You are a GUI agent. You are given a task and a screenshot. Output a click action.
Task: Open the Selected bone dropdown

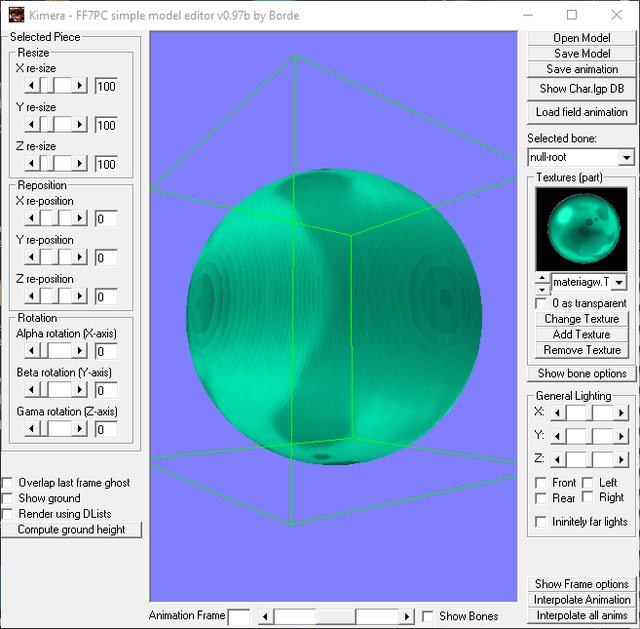626,157
